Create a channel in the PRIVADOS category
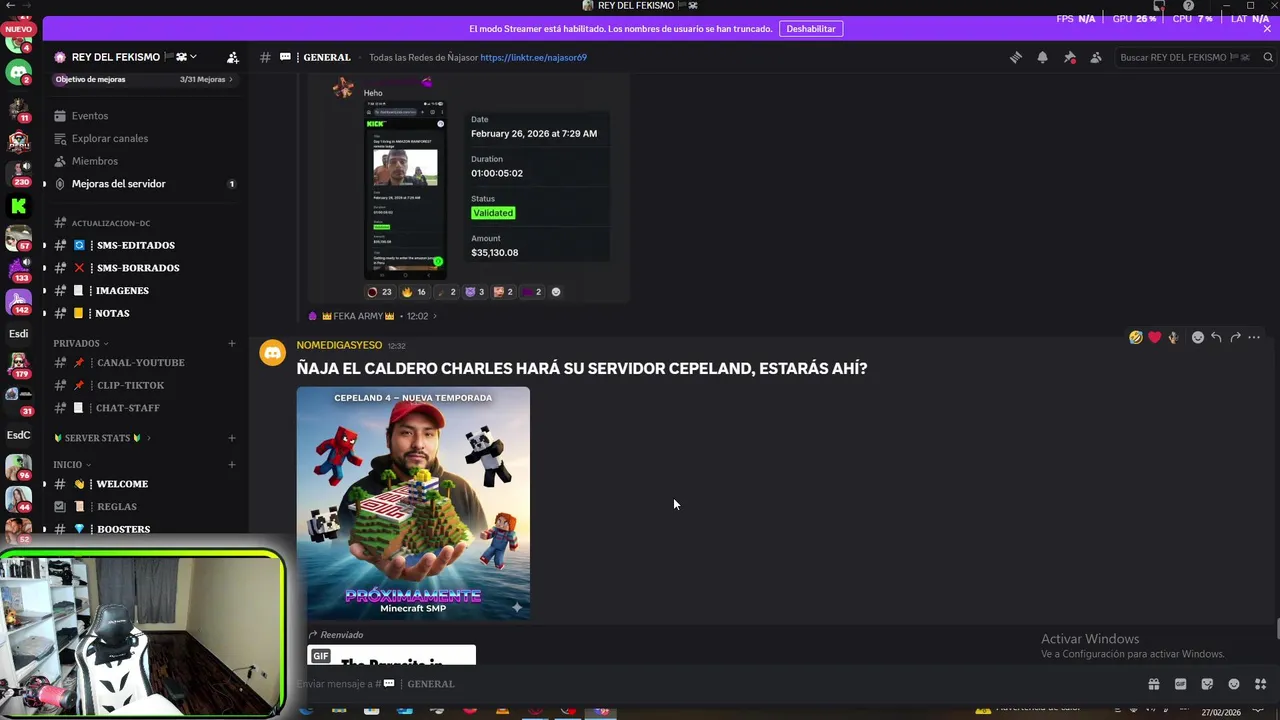The height and width of the screenshot is (720, 1280). pyautogui.click(x=232, y=343)
